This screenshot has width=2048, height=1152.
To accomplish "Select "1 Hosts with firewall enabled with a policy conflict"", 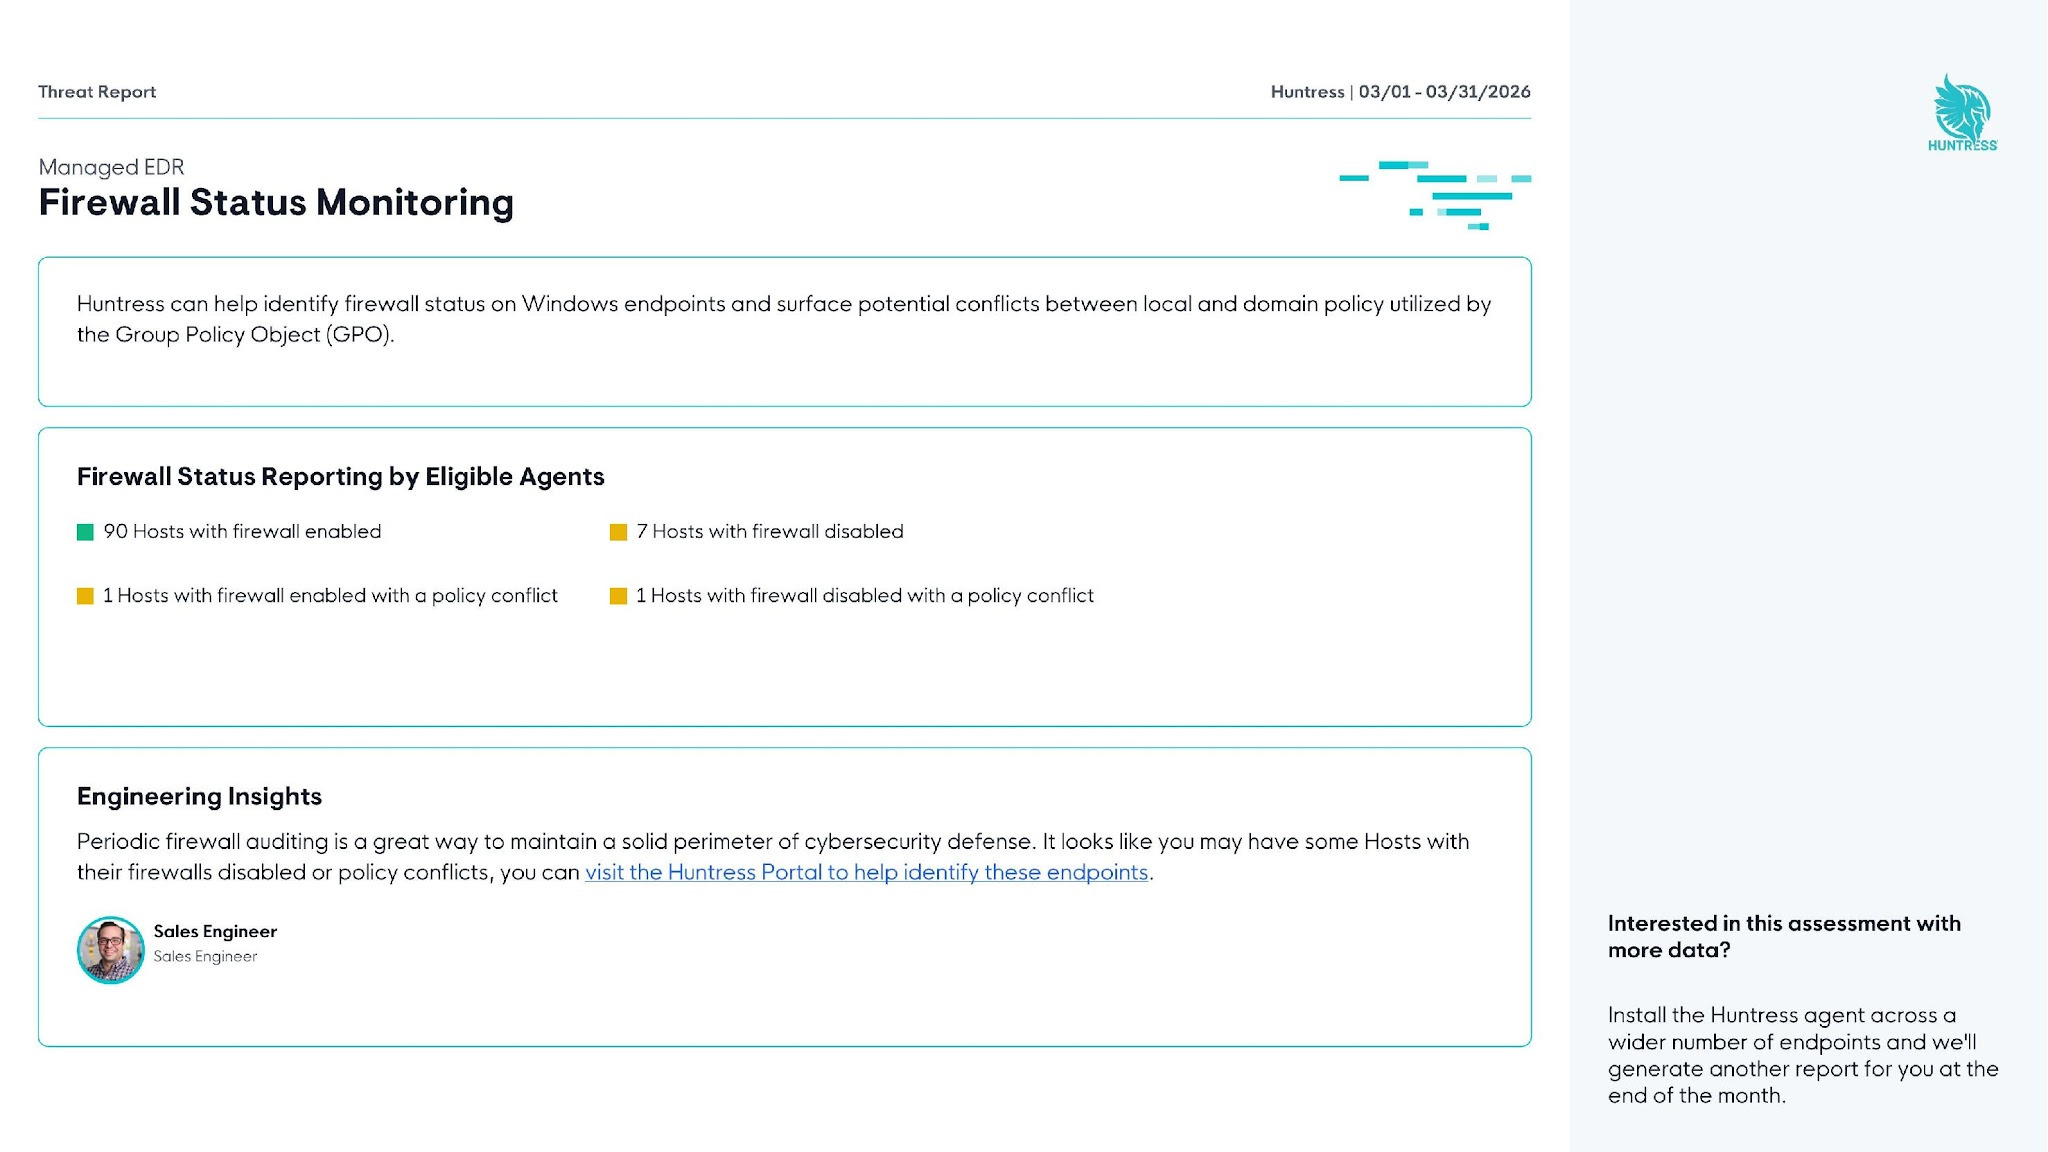I will [x=330, y=595].
